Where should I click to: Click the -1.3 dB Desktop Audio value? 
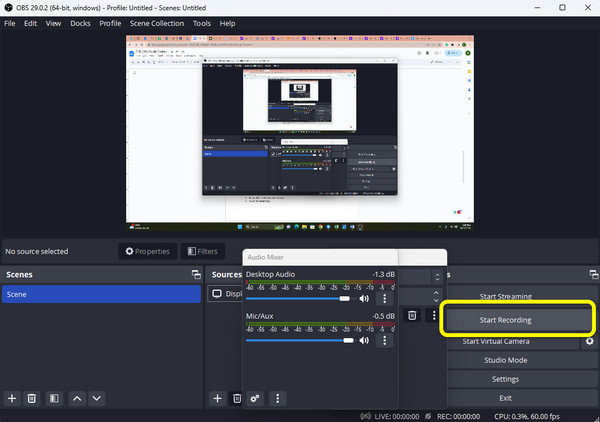[383, 274]
